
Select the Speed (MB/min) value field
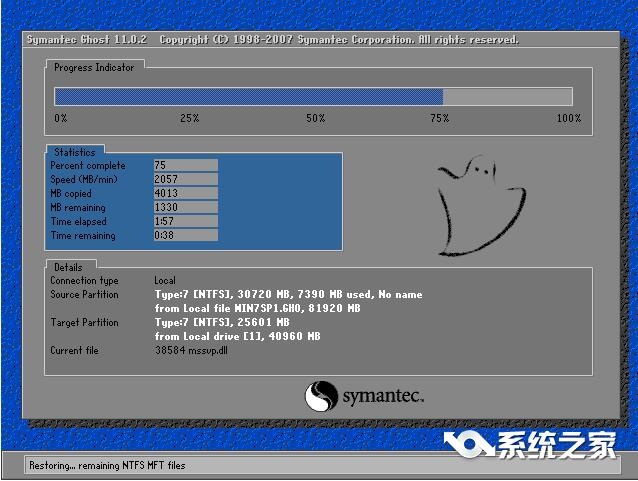[x=185, y=180]
